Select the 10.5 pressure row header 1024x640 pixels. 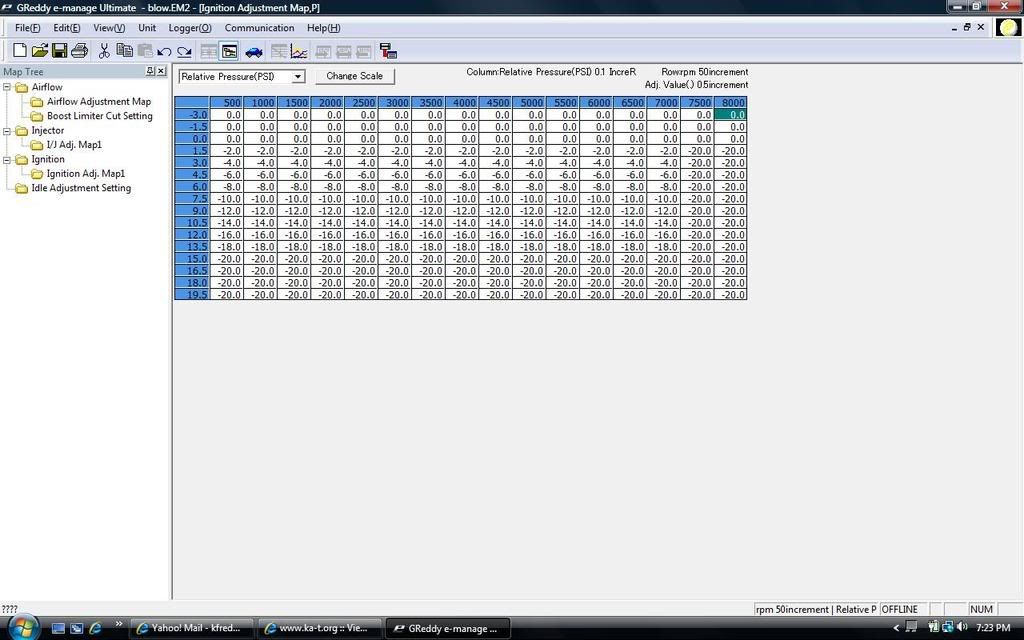[192, 223]
